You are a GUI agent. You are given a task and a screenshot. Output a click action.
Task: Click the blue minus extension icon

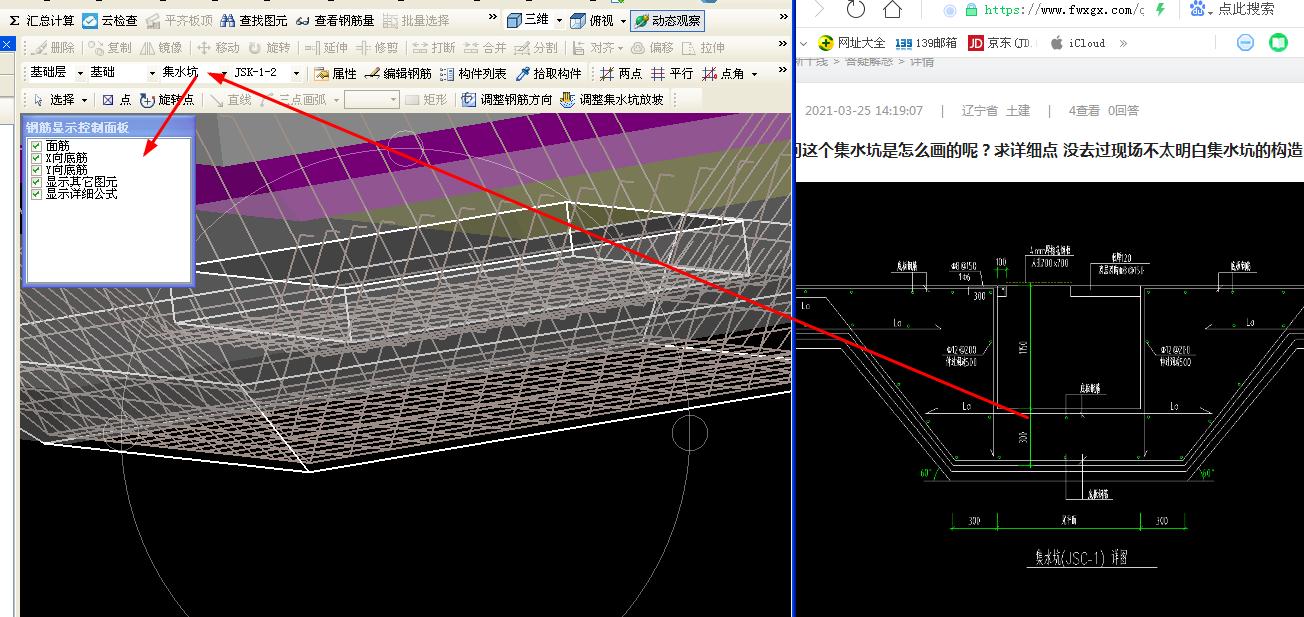(x=1245, y=43)
